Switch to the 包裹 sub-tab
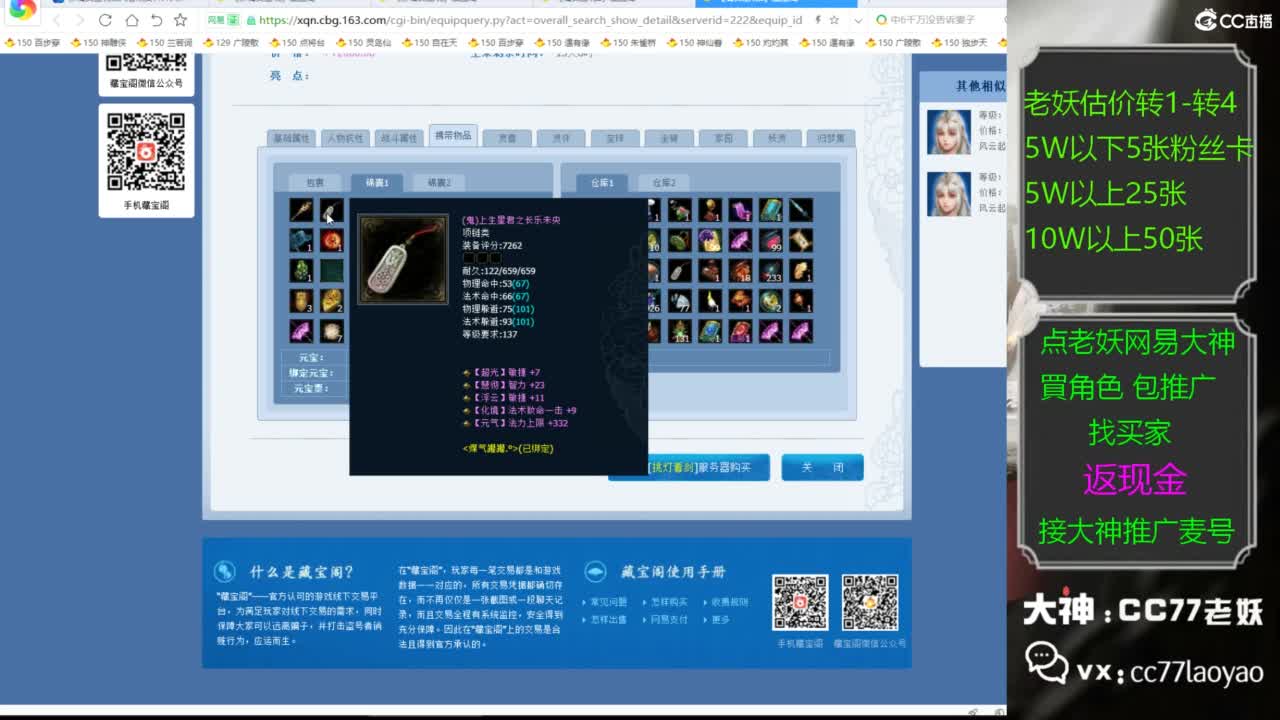 pos(315,183)
